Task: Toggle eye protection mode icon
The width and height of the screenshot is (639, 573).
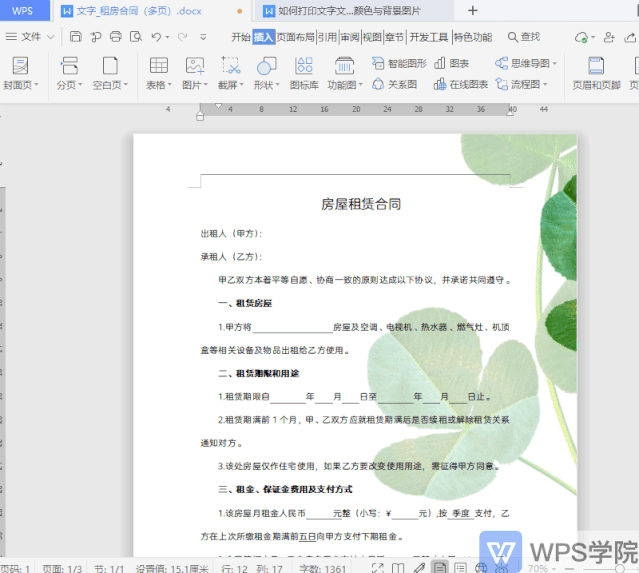Action: tap(501, 568)
